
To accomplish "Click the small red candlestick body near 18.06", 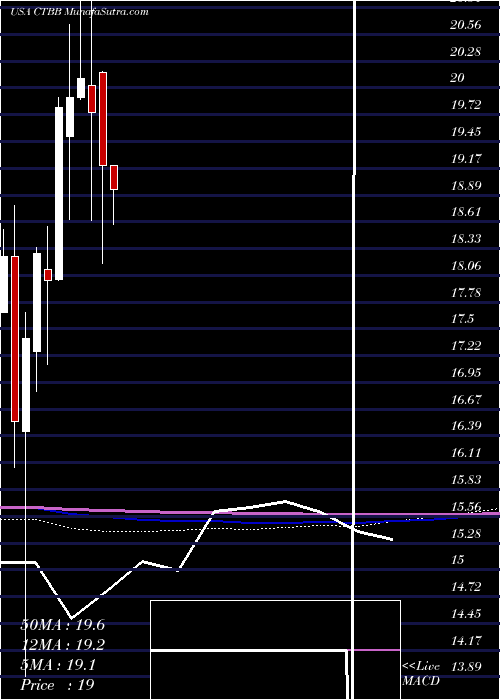I will (48, 275).
